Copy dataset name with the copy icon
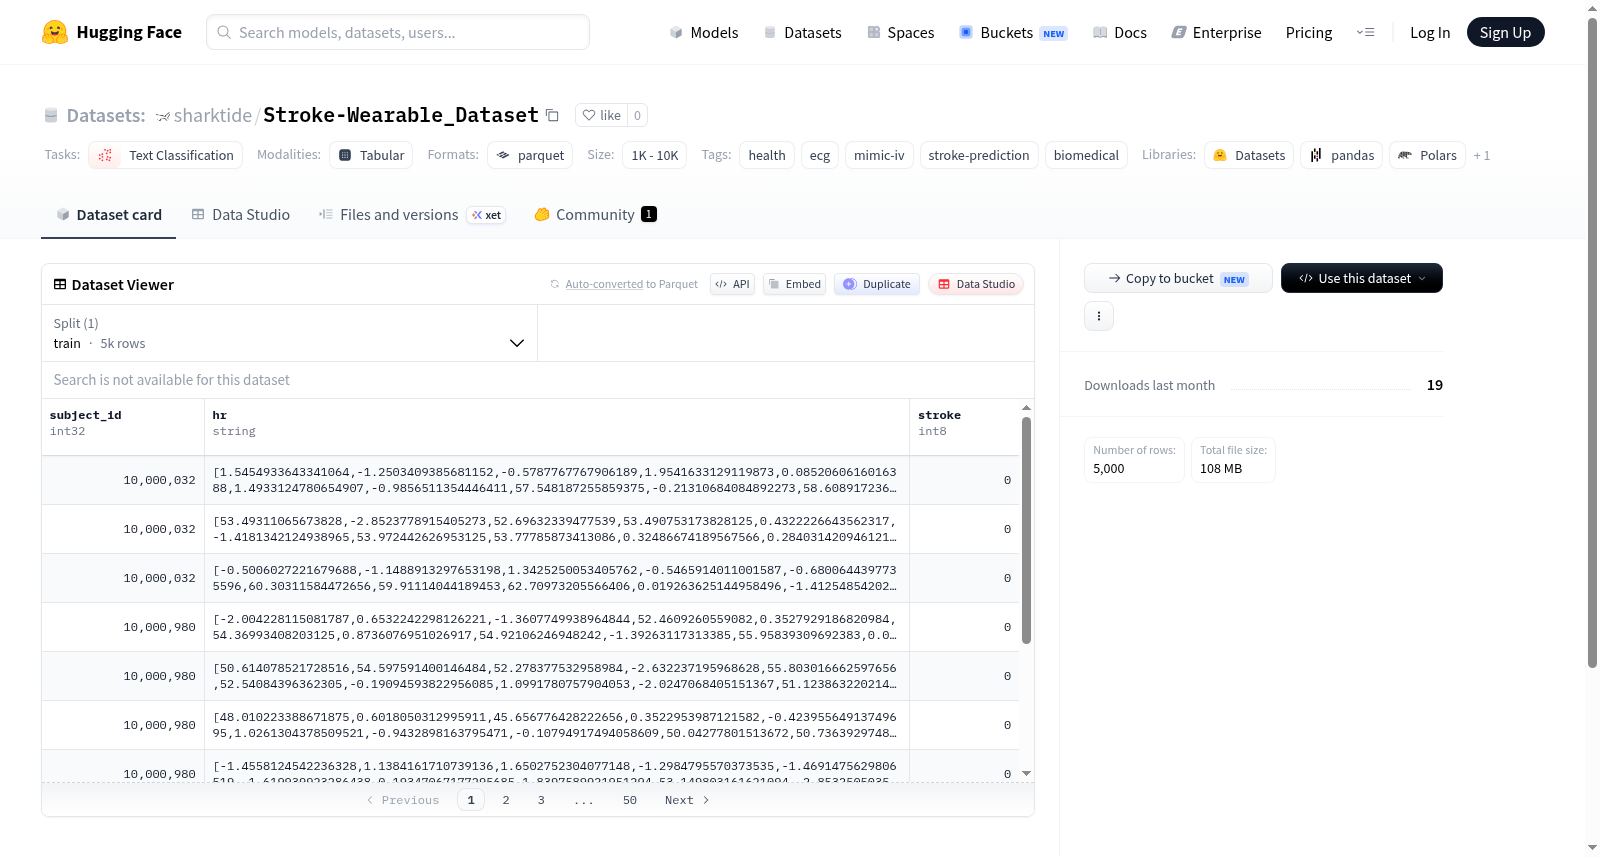This screenshot has height=857, width=1600. (552, 115)
